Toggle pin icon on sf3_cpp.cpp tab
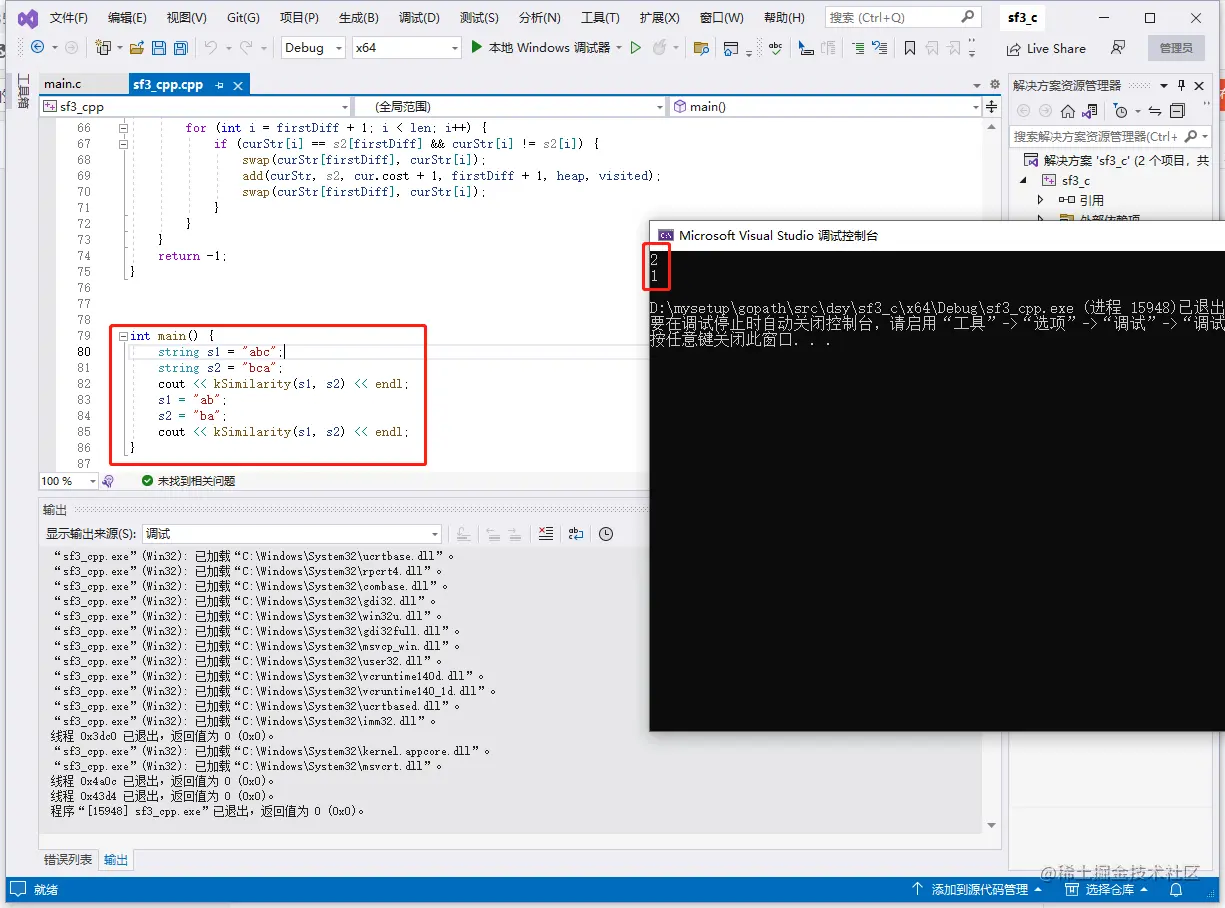This screenshot has height=908, width=1225. 219,85
